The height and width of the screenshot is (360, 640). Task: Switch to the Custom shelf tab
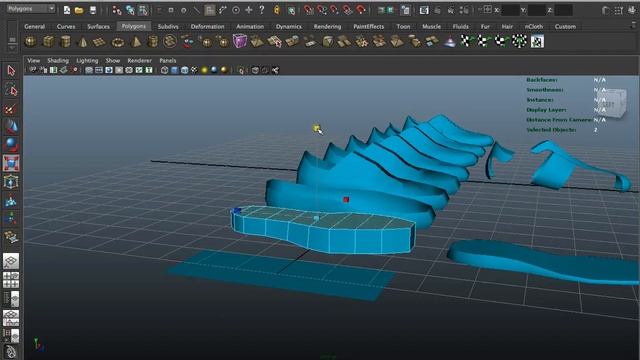point(565,27)
